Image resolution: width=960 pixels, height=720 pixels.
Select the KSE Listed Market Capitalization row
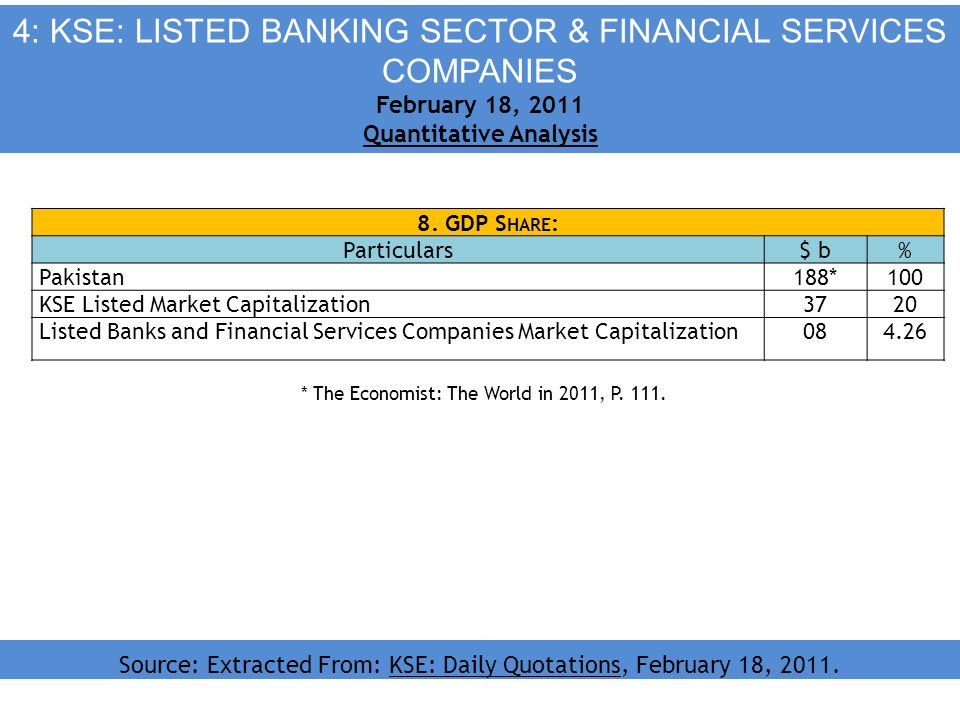[488, 304]
